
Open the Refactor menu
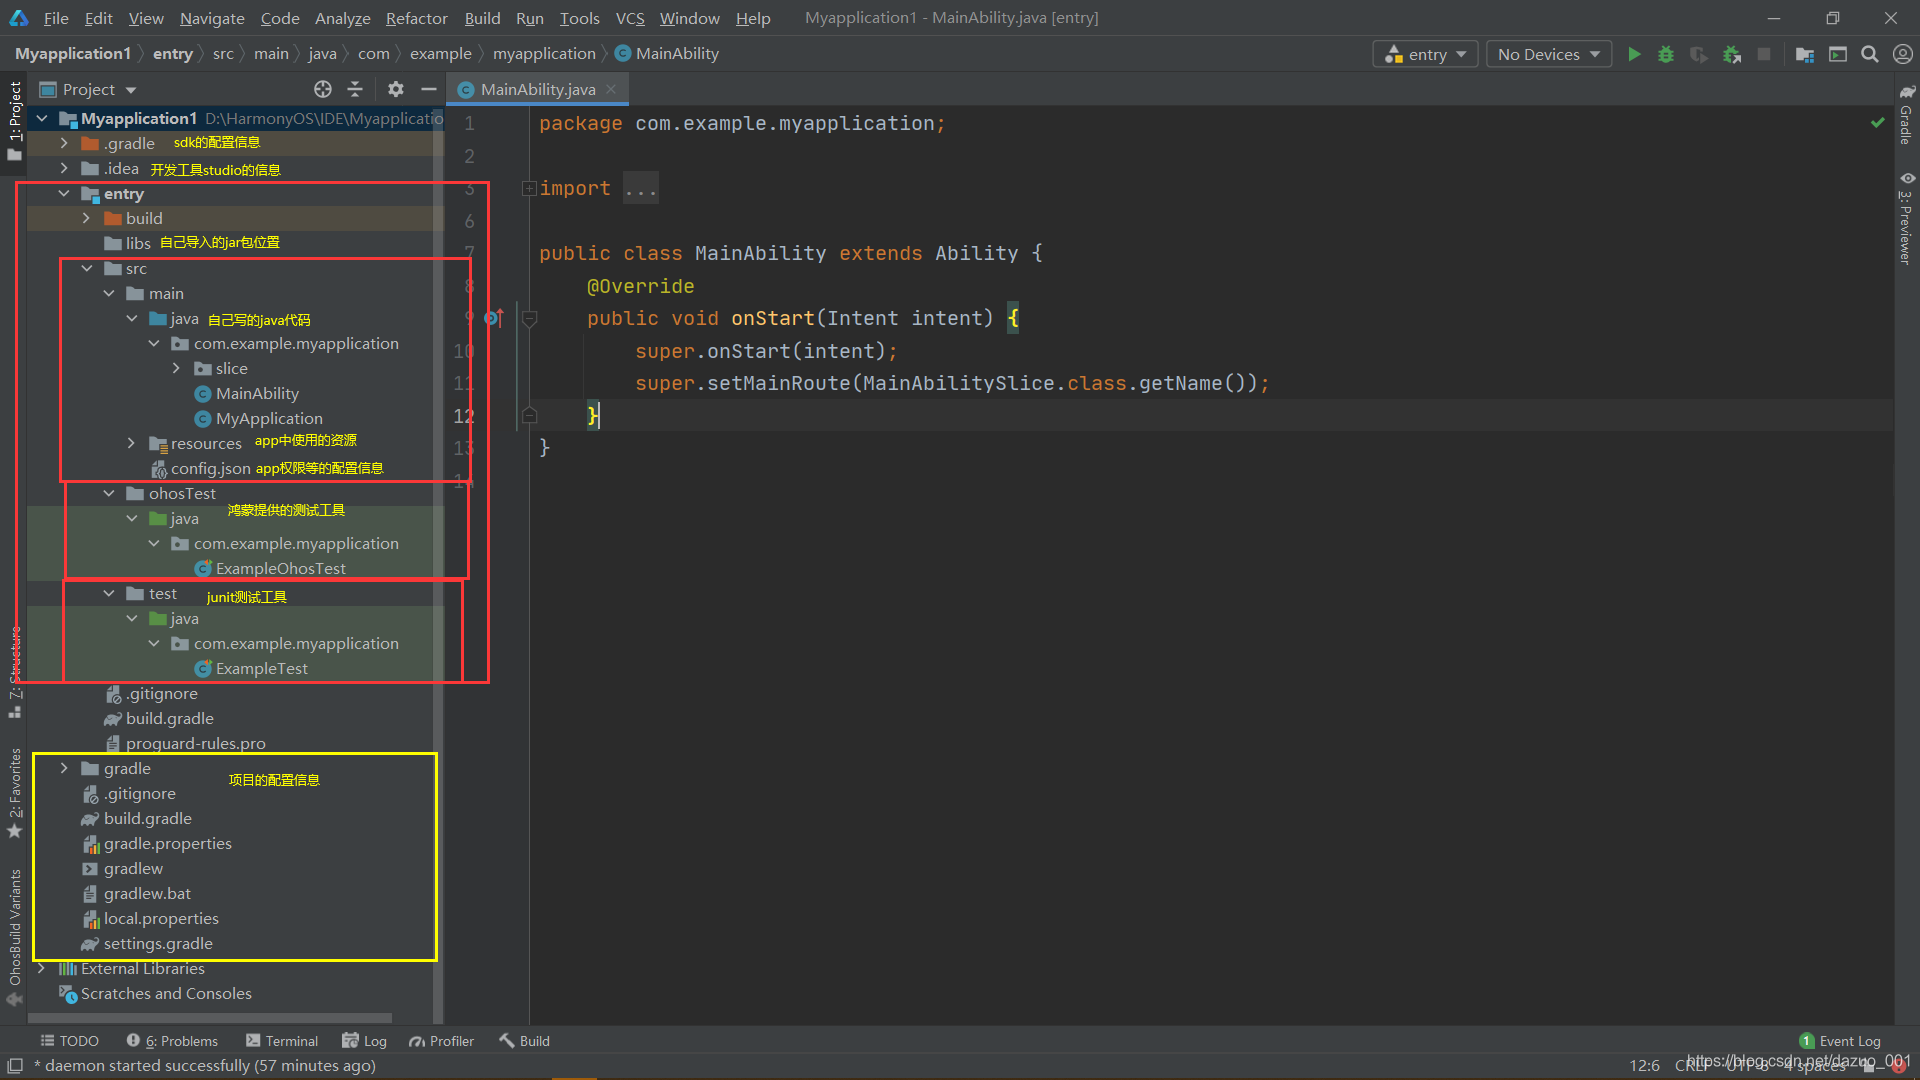tap(416, 18)
